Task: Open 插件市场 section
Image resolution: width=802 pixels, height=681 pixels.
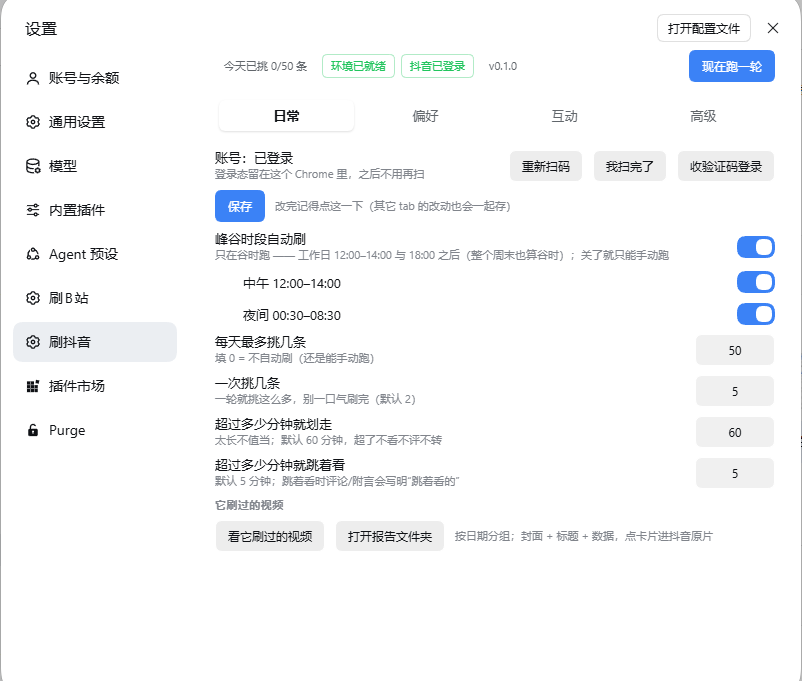Action: (x=95, y=386)
